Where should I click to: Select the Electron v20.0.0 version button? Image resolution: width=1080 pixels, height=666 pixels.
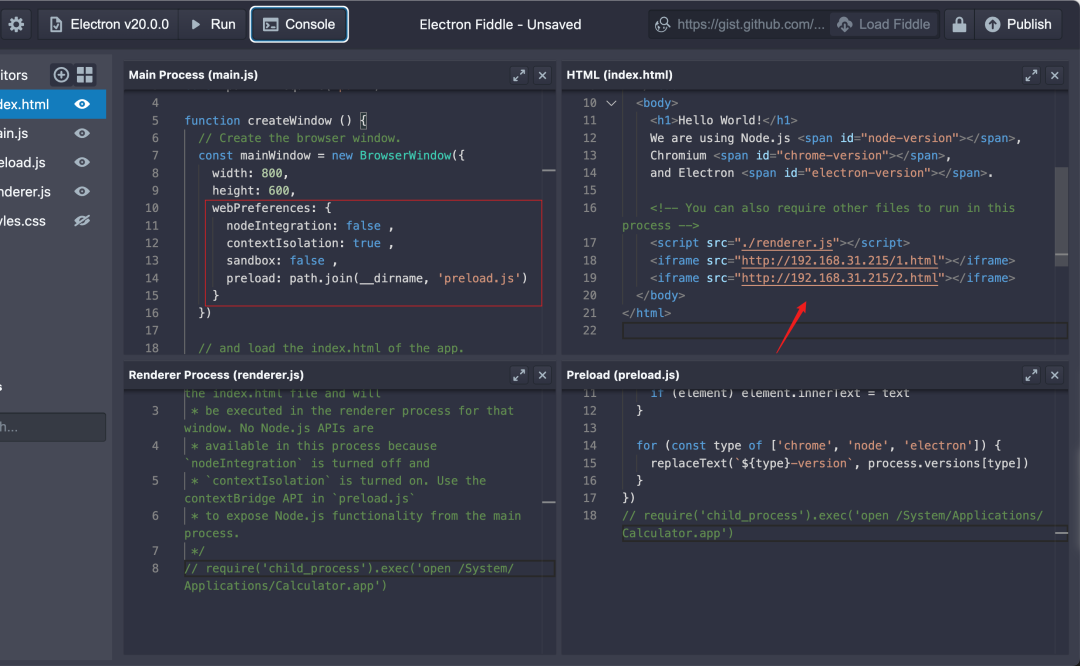(x=110, y=25)
